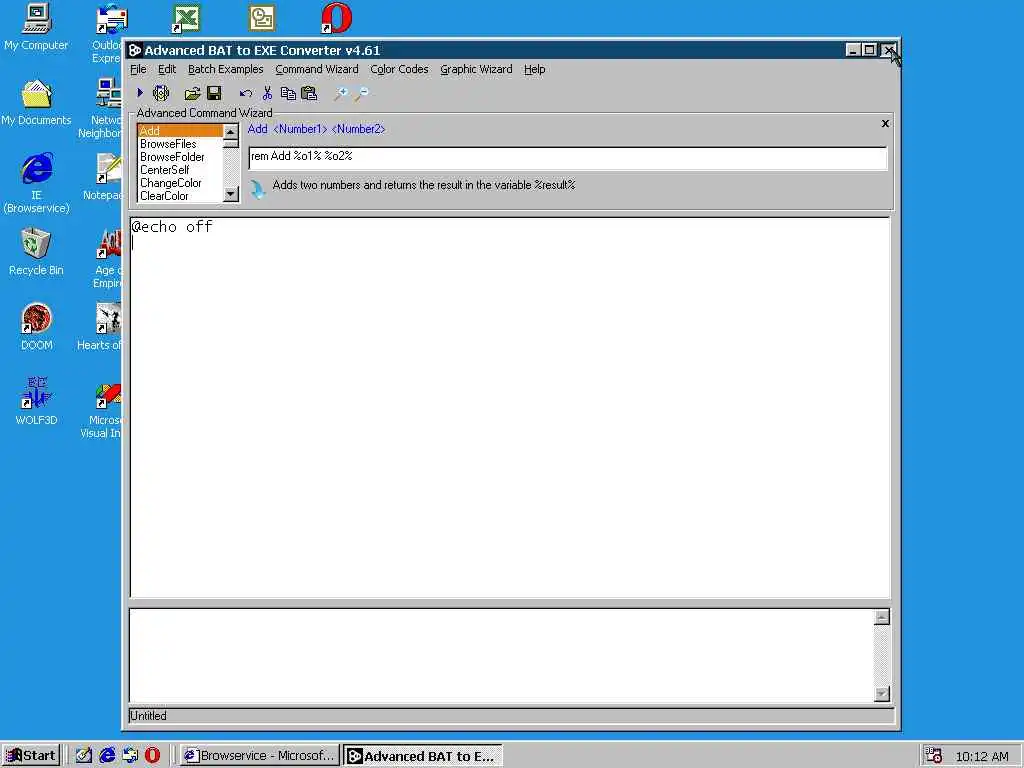
Task: Click the output pane scroll up arrow
Action: coord(882,617)
